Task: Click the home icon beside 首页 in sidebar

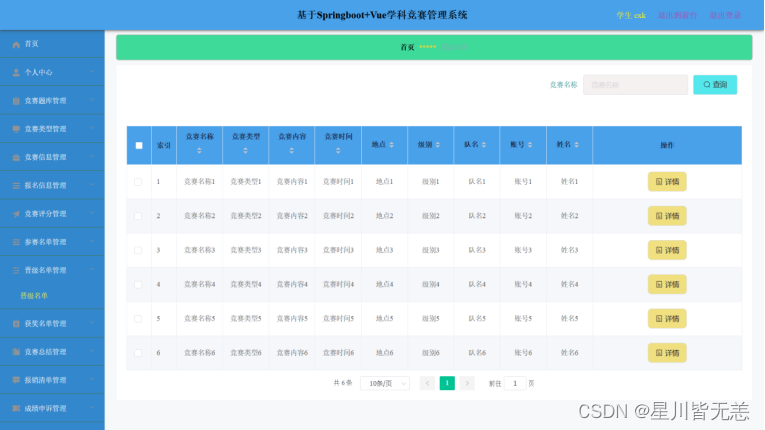Action: tap(16, 44)
